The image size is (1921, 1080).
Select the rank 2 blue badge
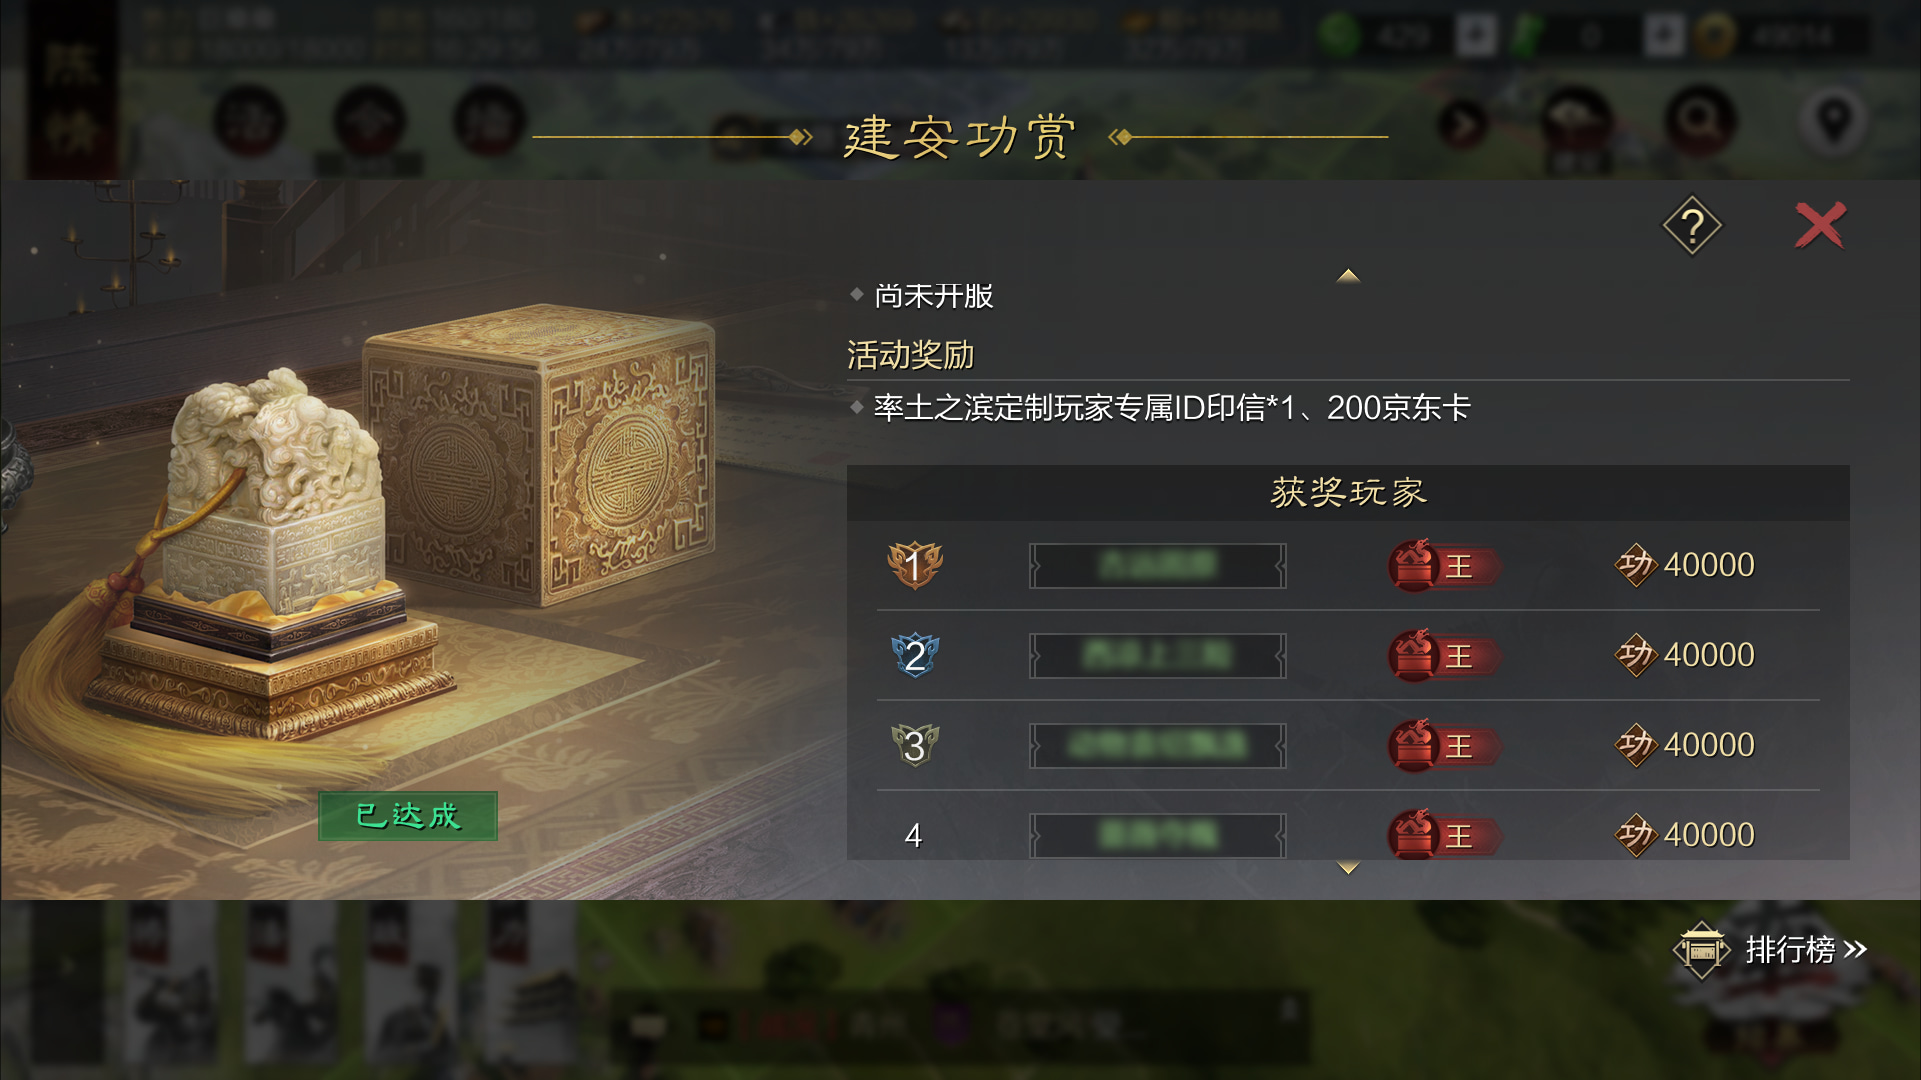[915, 655]
